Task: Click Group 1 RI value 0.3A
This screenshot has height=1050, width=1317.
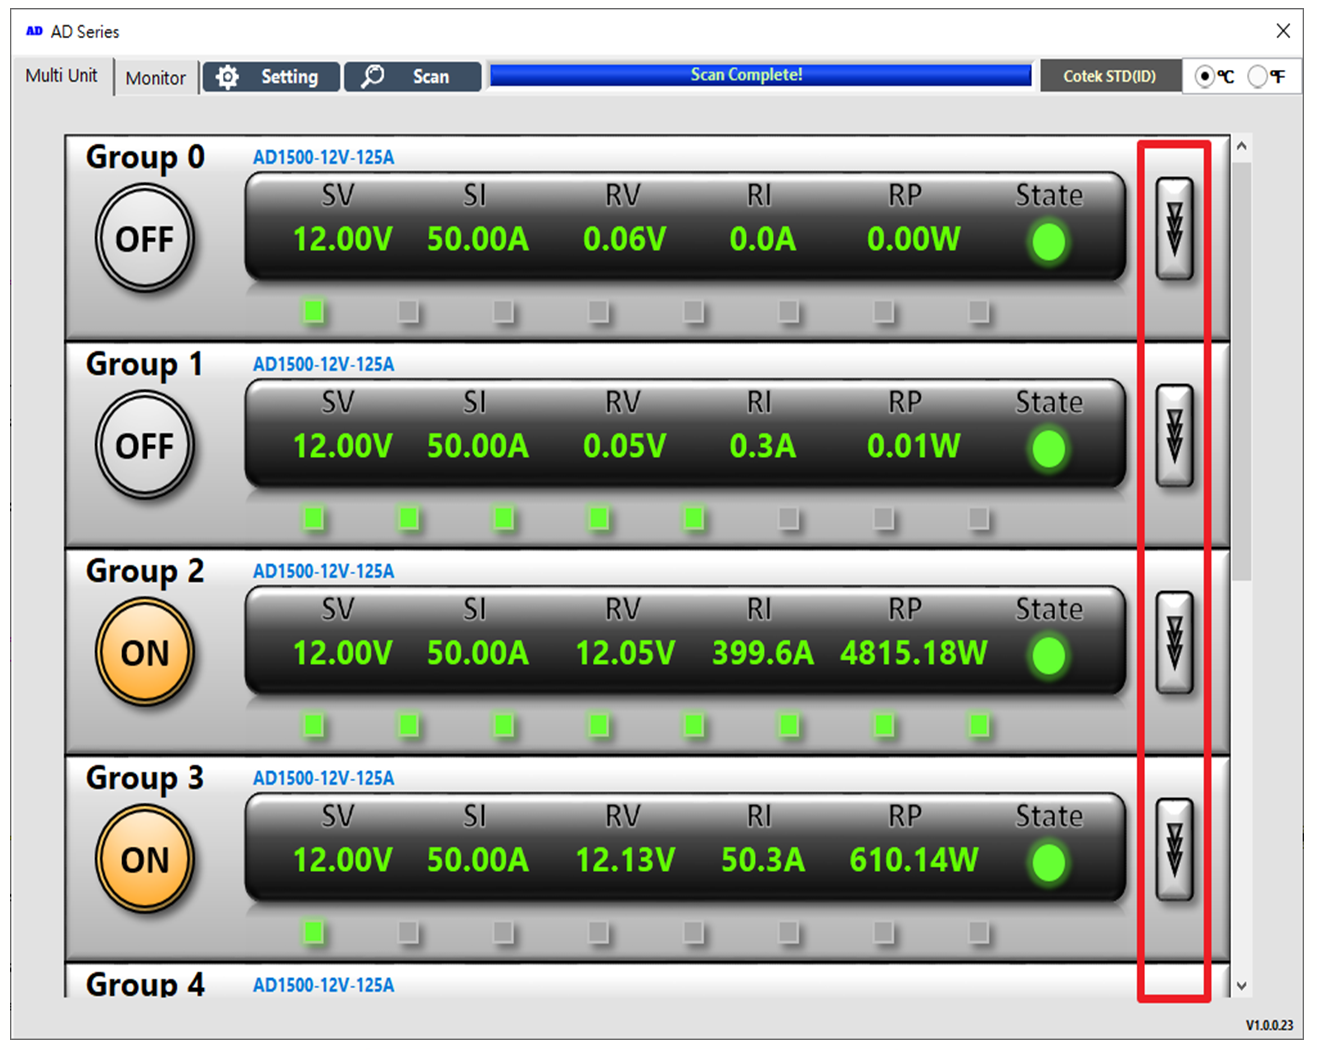Action: tap(762, 446)
